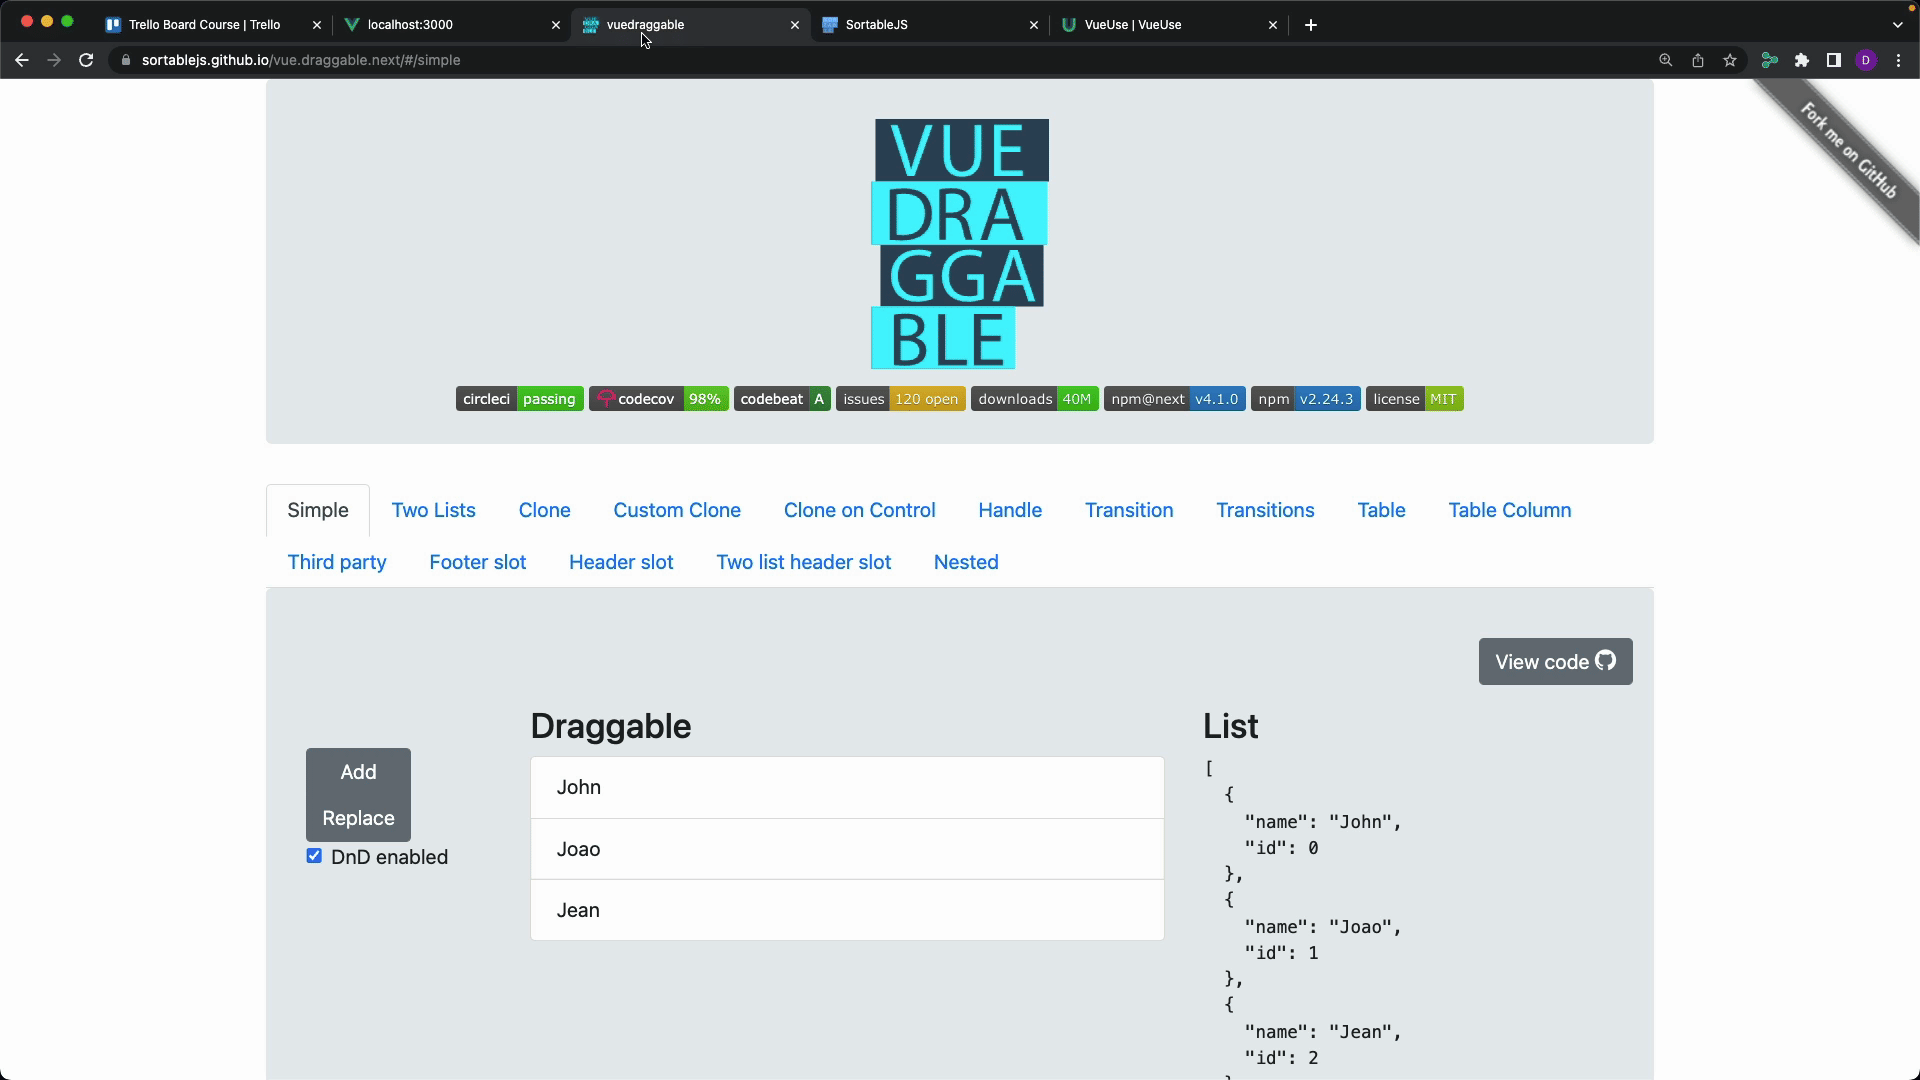Click the Replace button
This screenshot has height=1080, width=1920.
click(x=358, y=818)
